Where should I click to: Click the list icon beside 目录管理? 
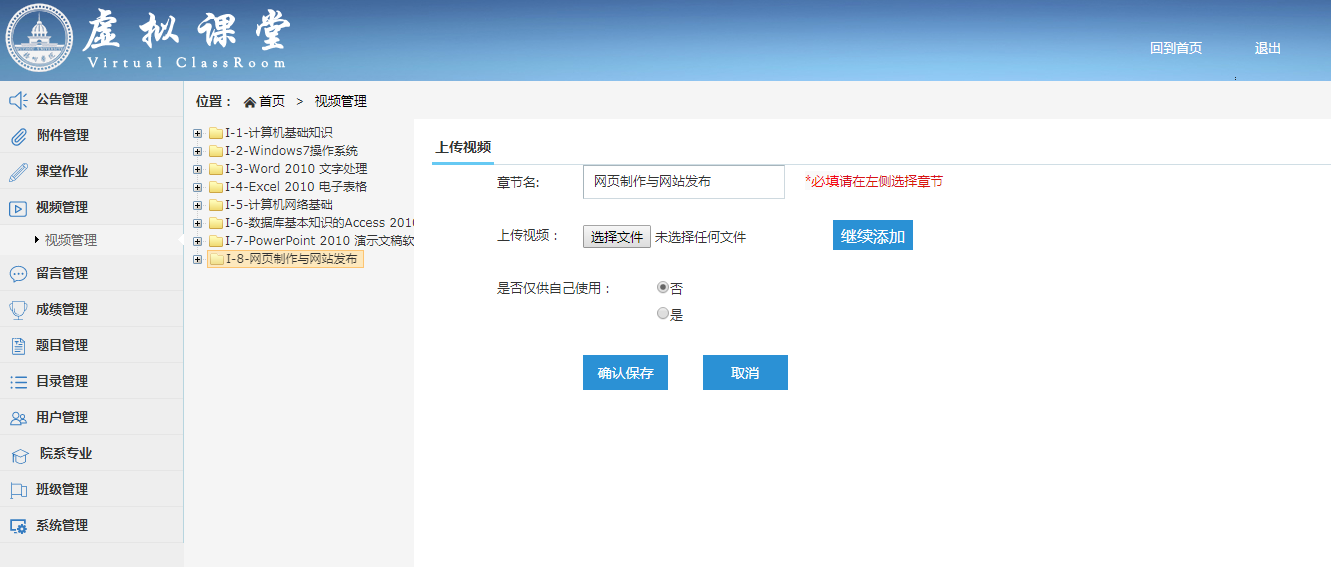[18, 382]
